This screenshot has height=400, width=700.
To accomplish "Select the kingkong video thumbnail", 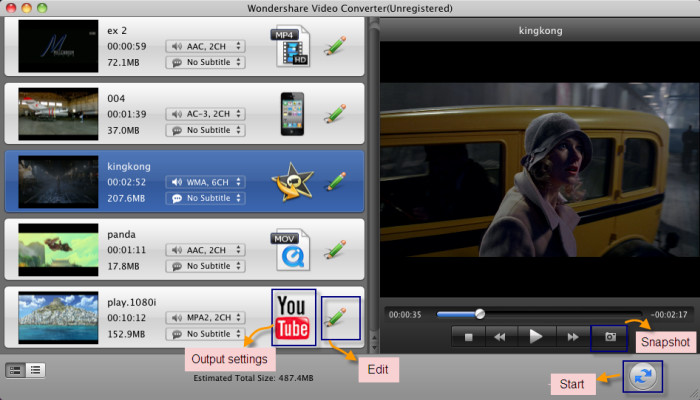I will (x=58, y=182).
